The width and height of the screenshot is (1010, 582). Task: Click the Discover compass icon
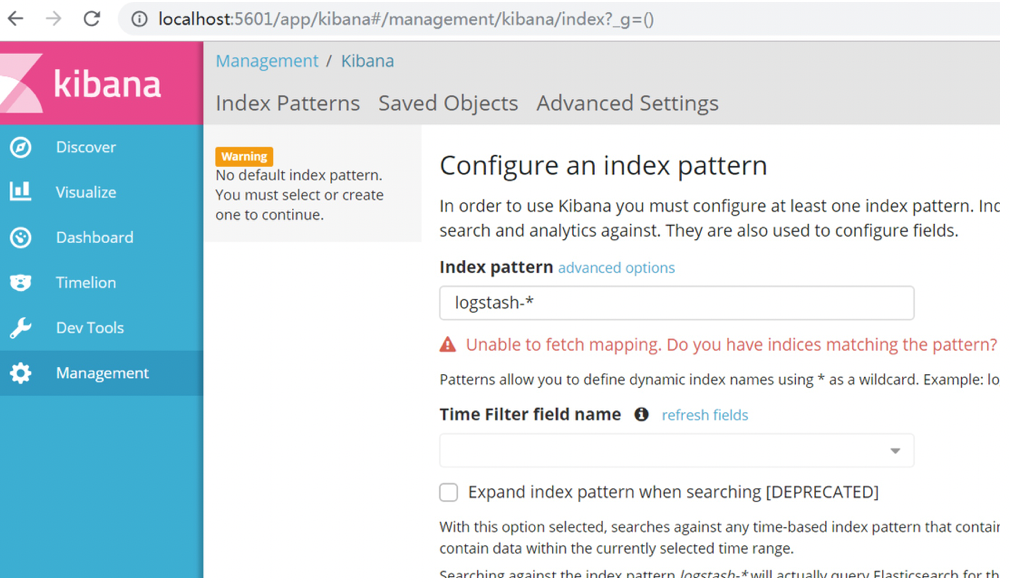pyautogui.click(x=21, y=147)
